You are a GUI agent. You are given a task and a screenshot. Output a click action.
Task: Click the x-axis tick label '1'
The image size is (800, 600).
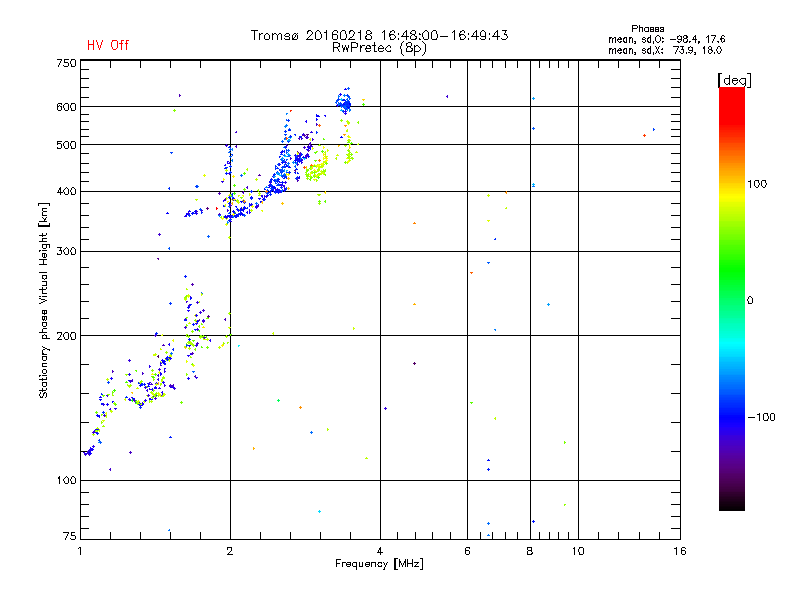(80, 551)
